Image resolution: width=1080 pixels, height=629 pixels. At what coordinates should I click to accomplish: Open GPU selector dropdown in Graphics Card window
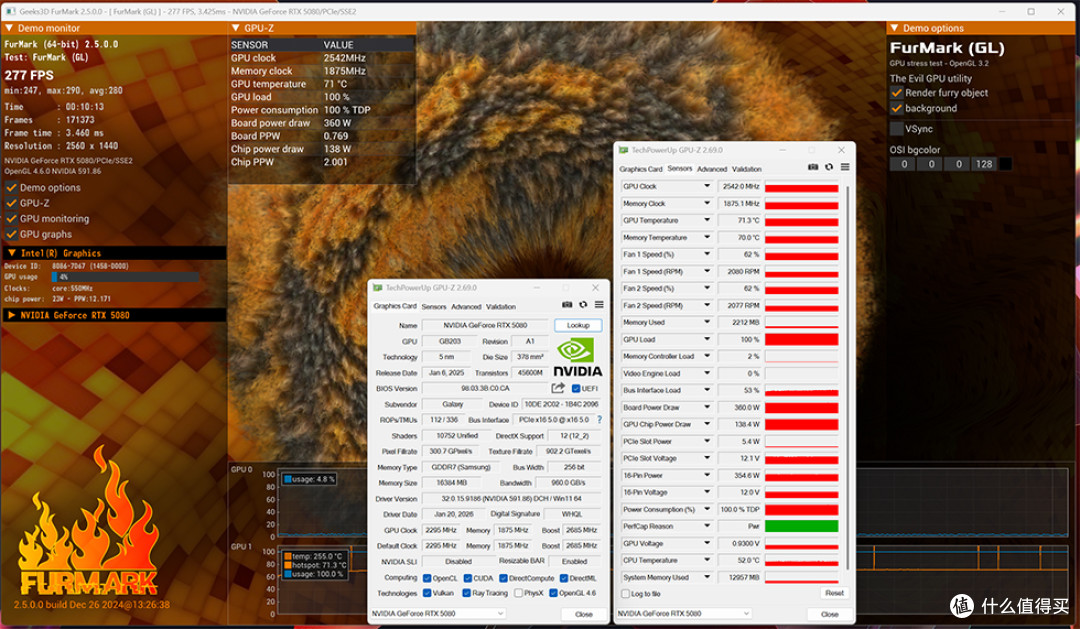click(x=438, y=613)
